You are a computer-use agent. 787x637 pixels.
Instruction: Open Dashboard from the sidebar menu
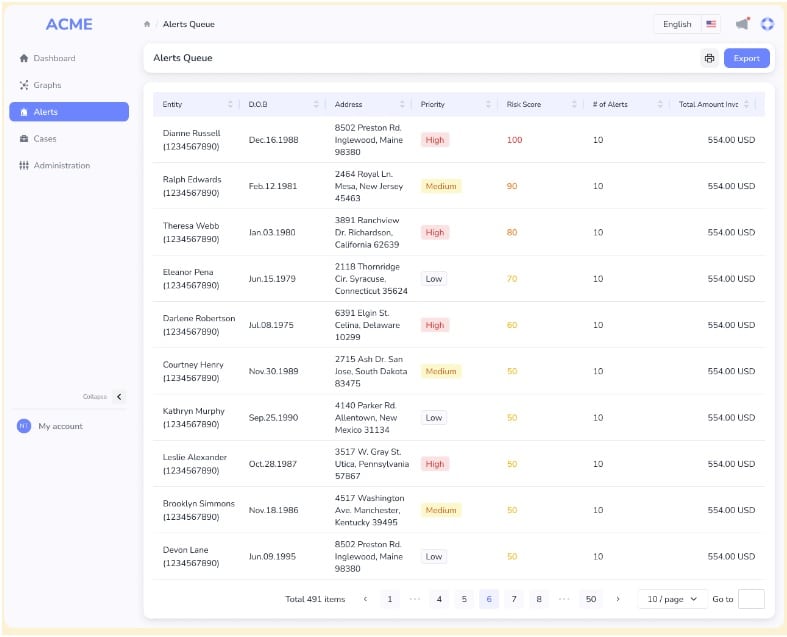point(54,58)
